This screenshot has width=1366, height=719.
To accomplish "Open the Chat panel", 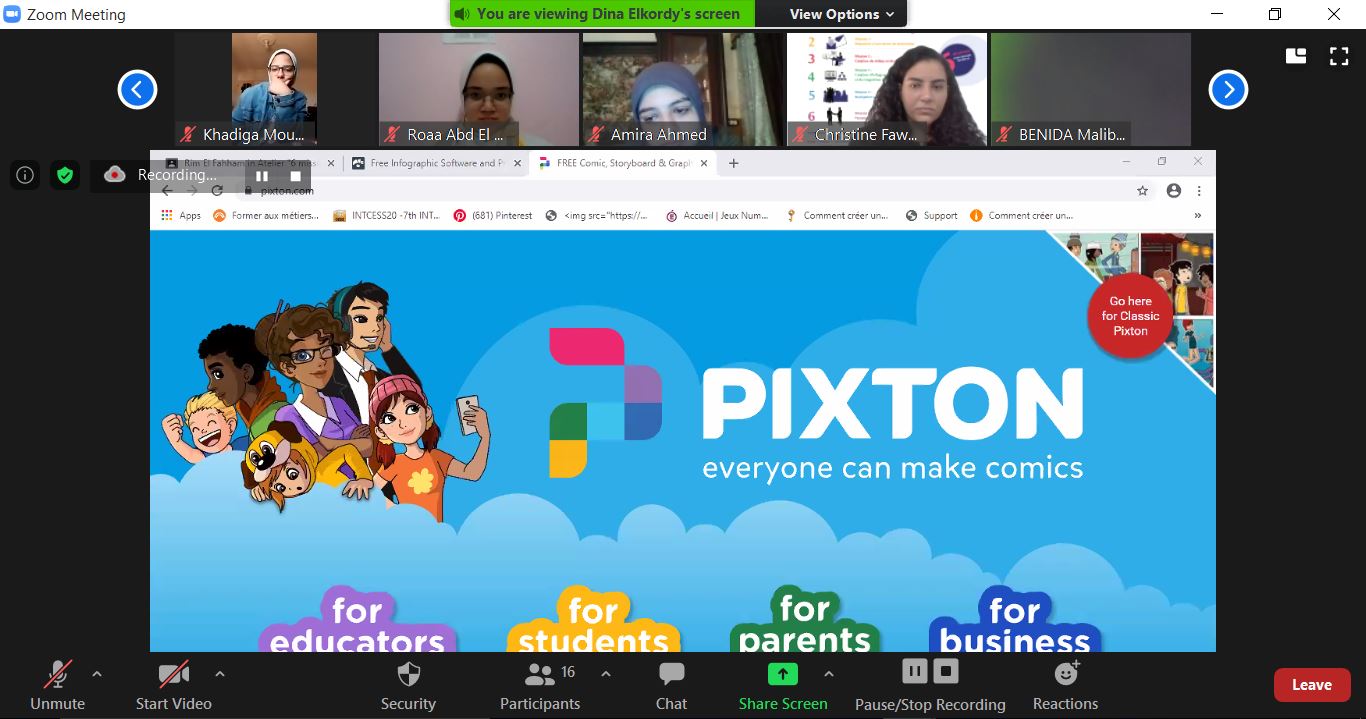I will pyautogui.click(x=671, y=674).
